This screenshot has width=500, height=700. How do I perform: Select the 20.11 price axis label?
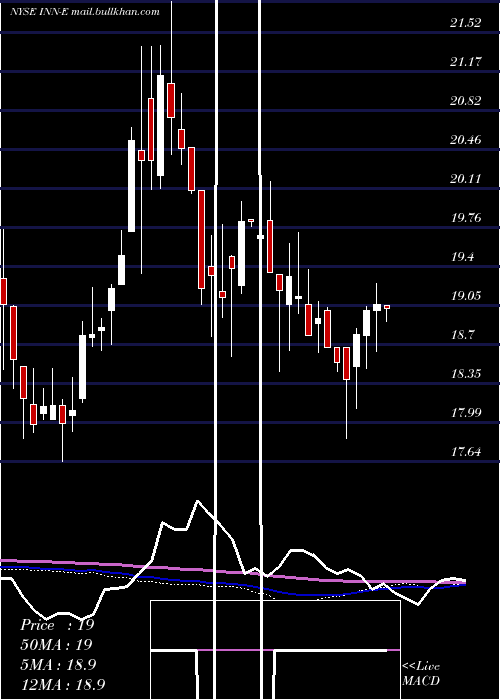pyautogui.click(x=466, y=179)
